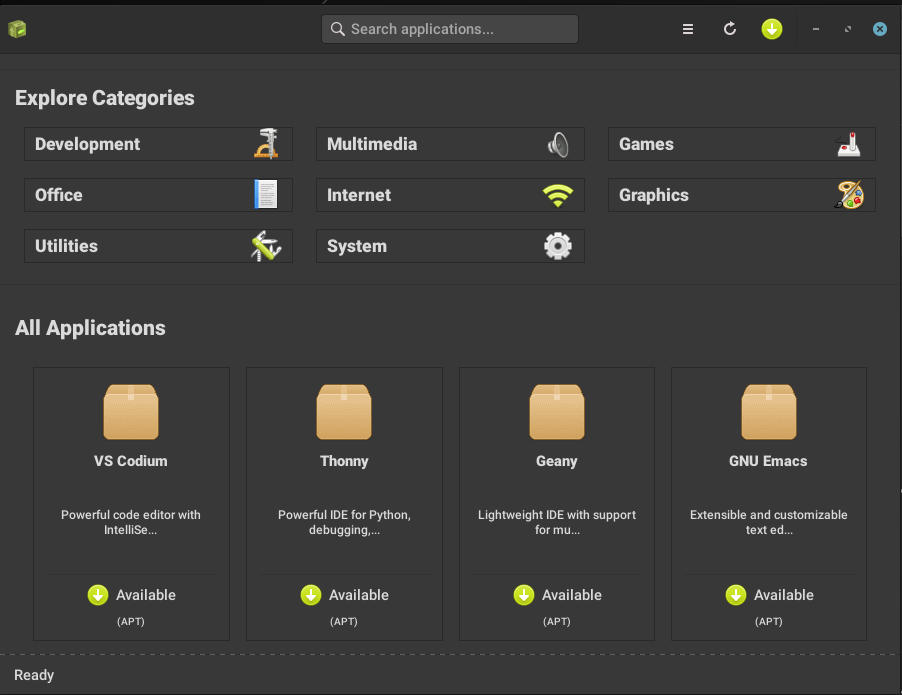This screenshot has width=902, height=695.
Task: Select the Office category
Action: (158, 195)
